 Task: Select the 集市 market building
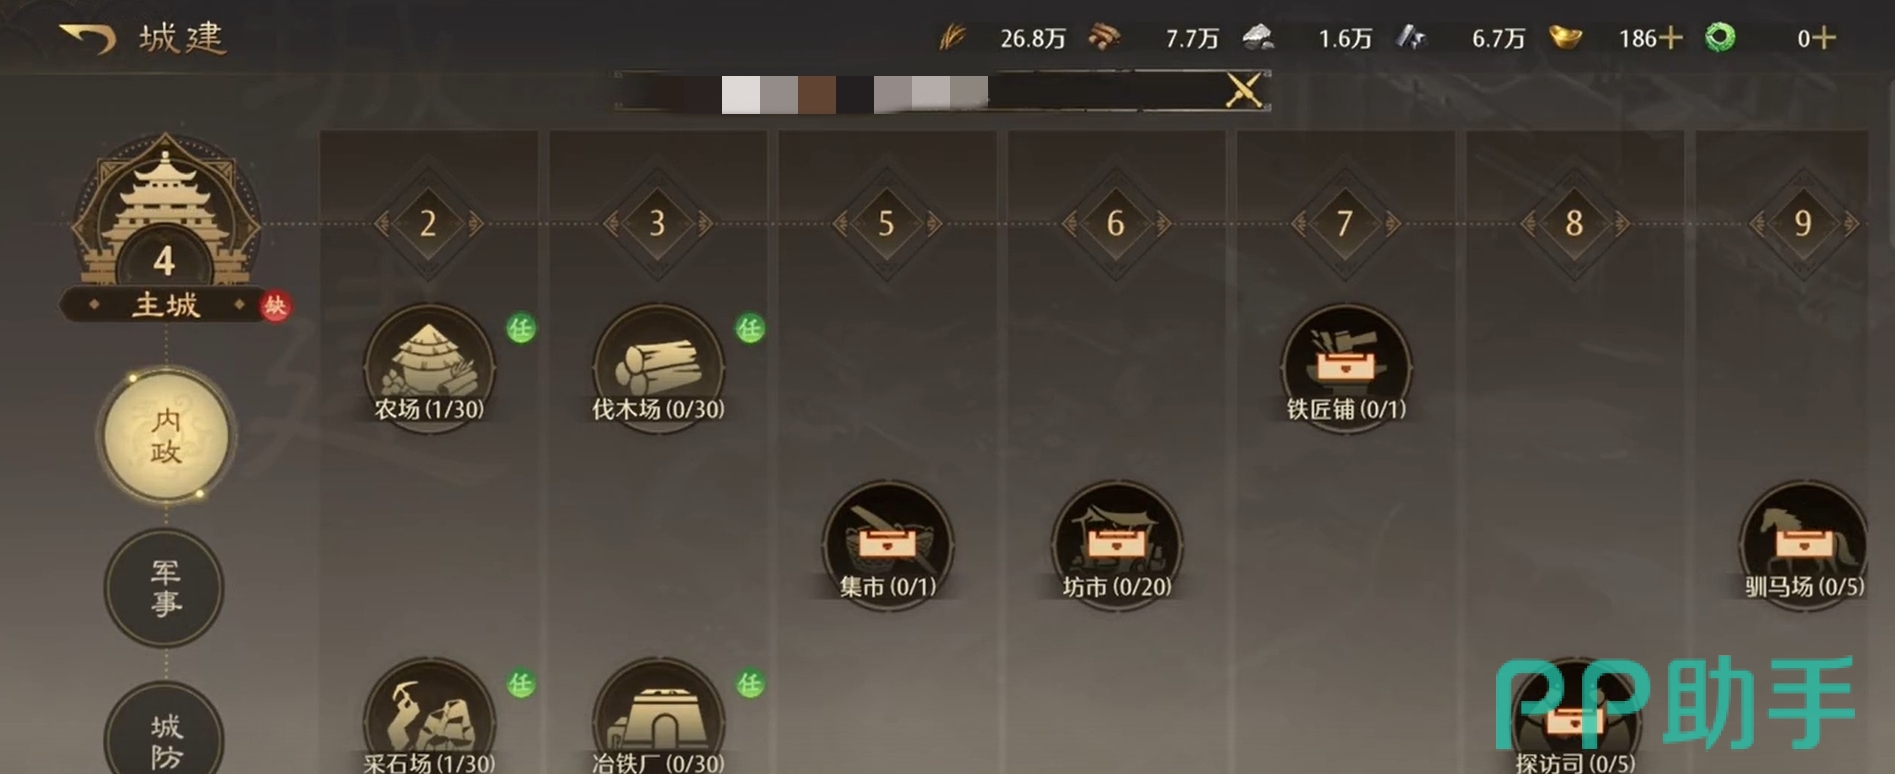(x=888, y=546)
